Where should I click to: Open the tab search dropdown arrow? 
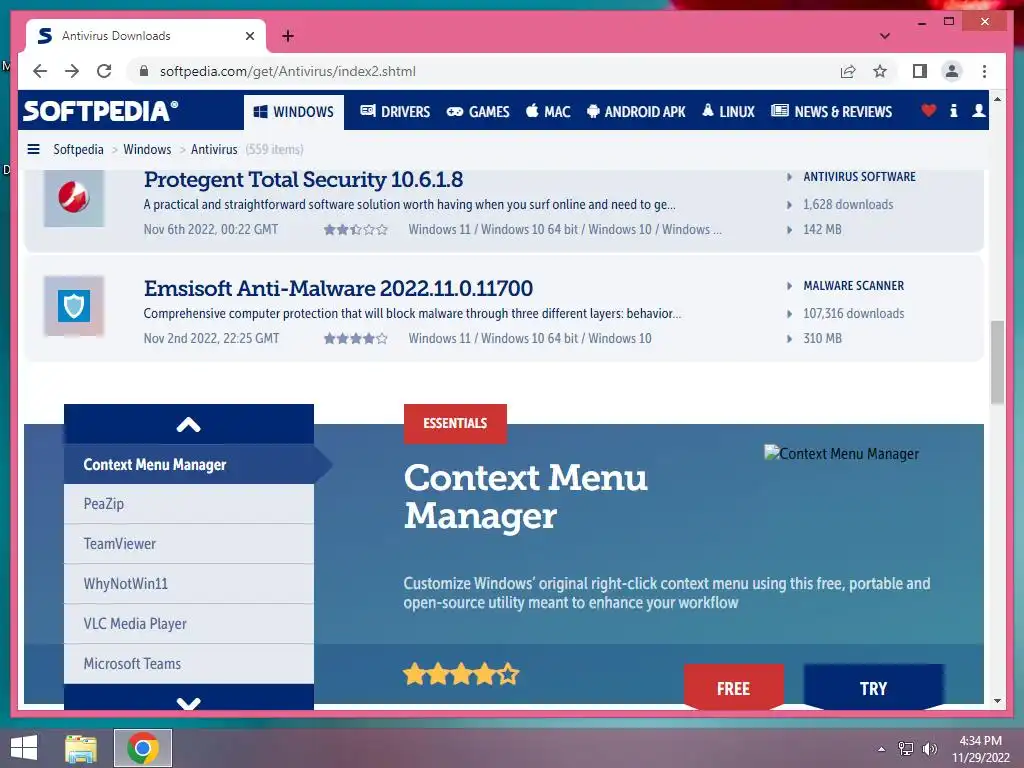[x=884, y=36]
